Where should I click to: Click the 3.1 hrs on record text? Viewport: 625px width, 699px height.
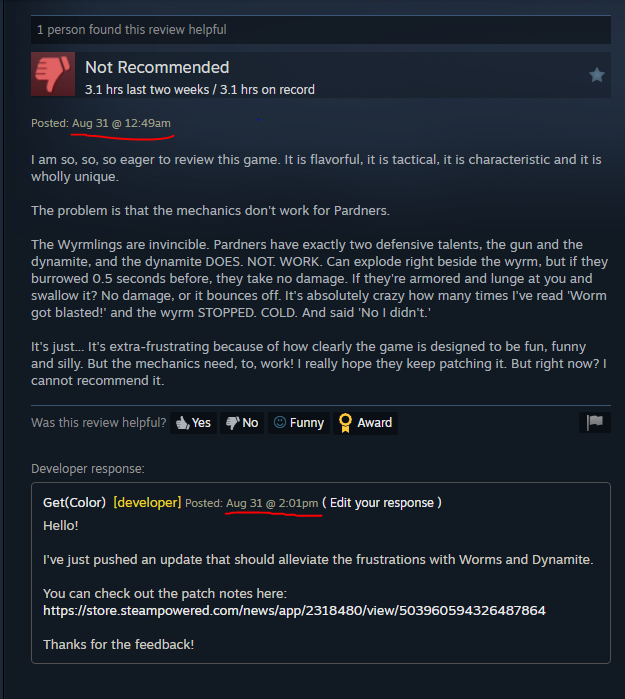coord(267,90)
